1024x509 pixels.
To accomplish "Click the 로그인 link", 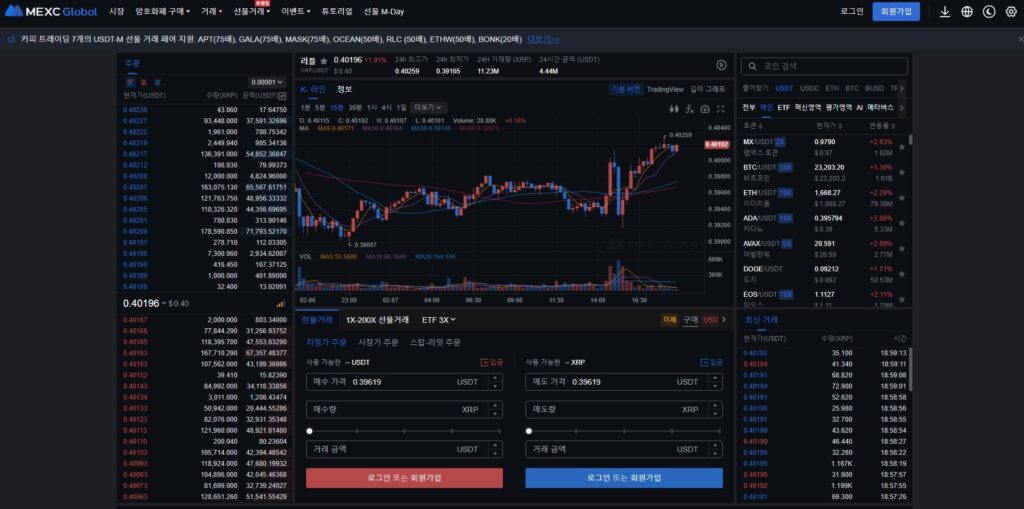I will 852,12.
